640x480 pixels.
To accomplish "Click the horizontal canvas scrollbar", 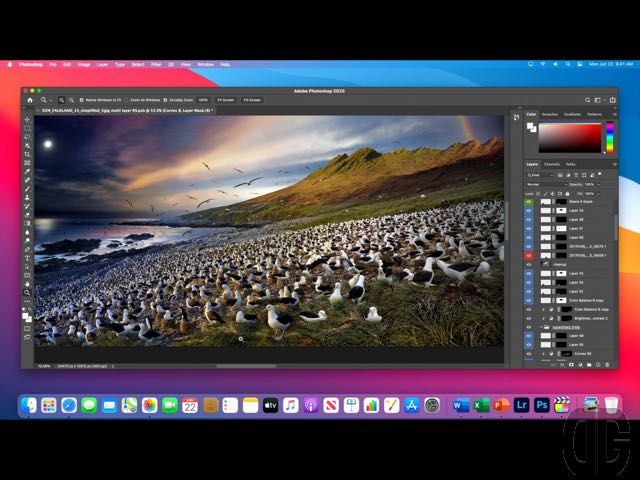I will click(246, 366).
